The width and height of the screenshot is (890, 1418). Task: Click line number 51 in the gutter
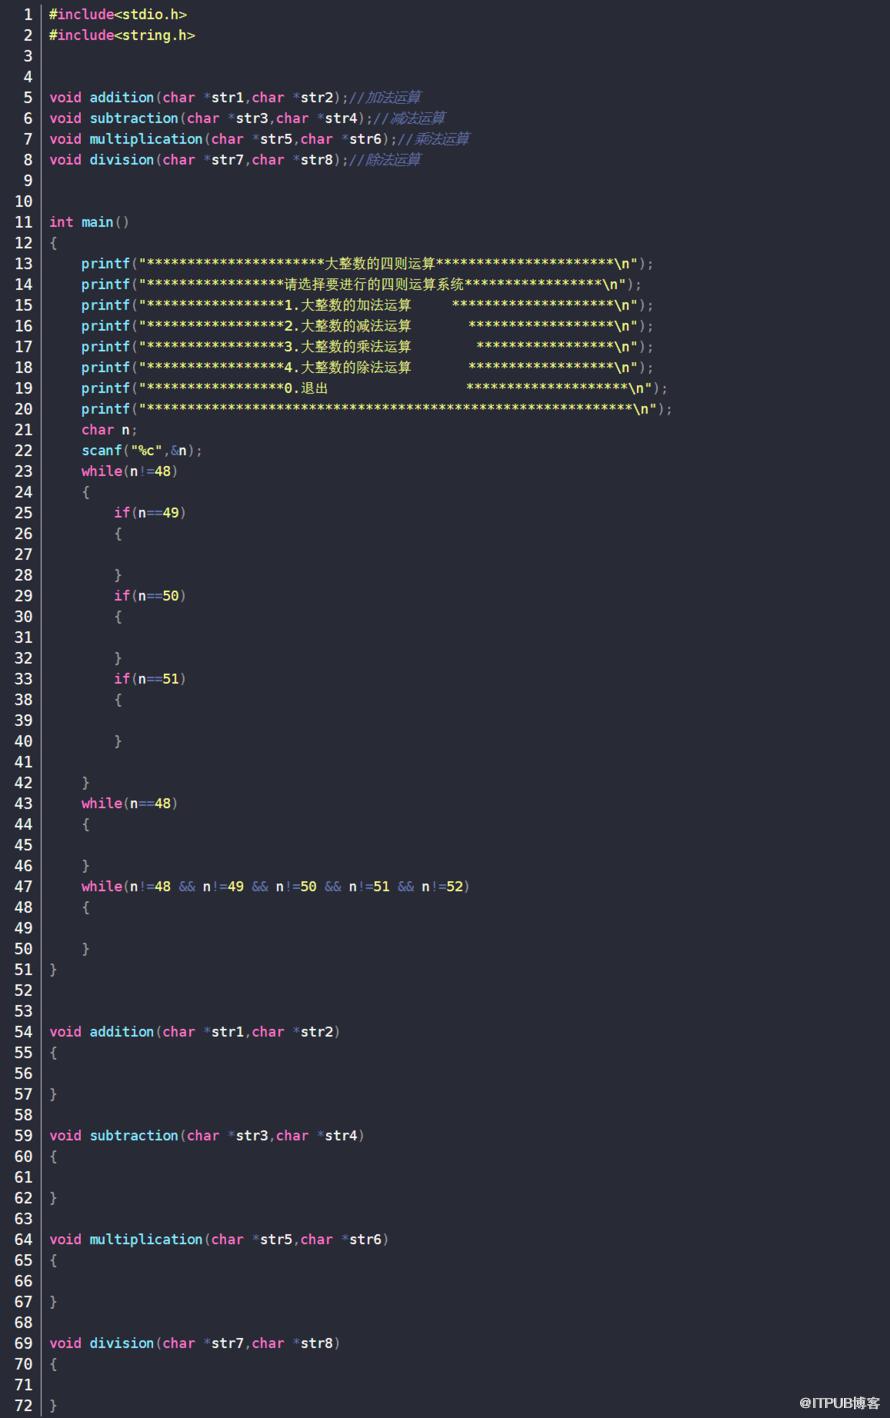[x=24, y=969]
